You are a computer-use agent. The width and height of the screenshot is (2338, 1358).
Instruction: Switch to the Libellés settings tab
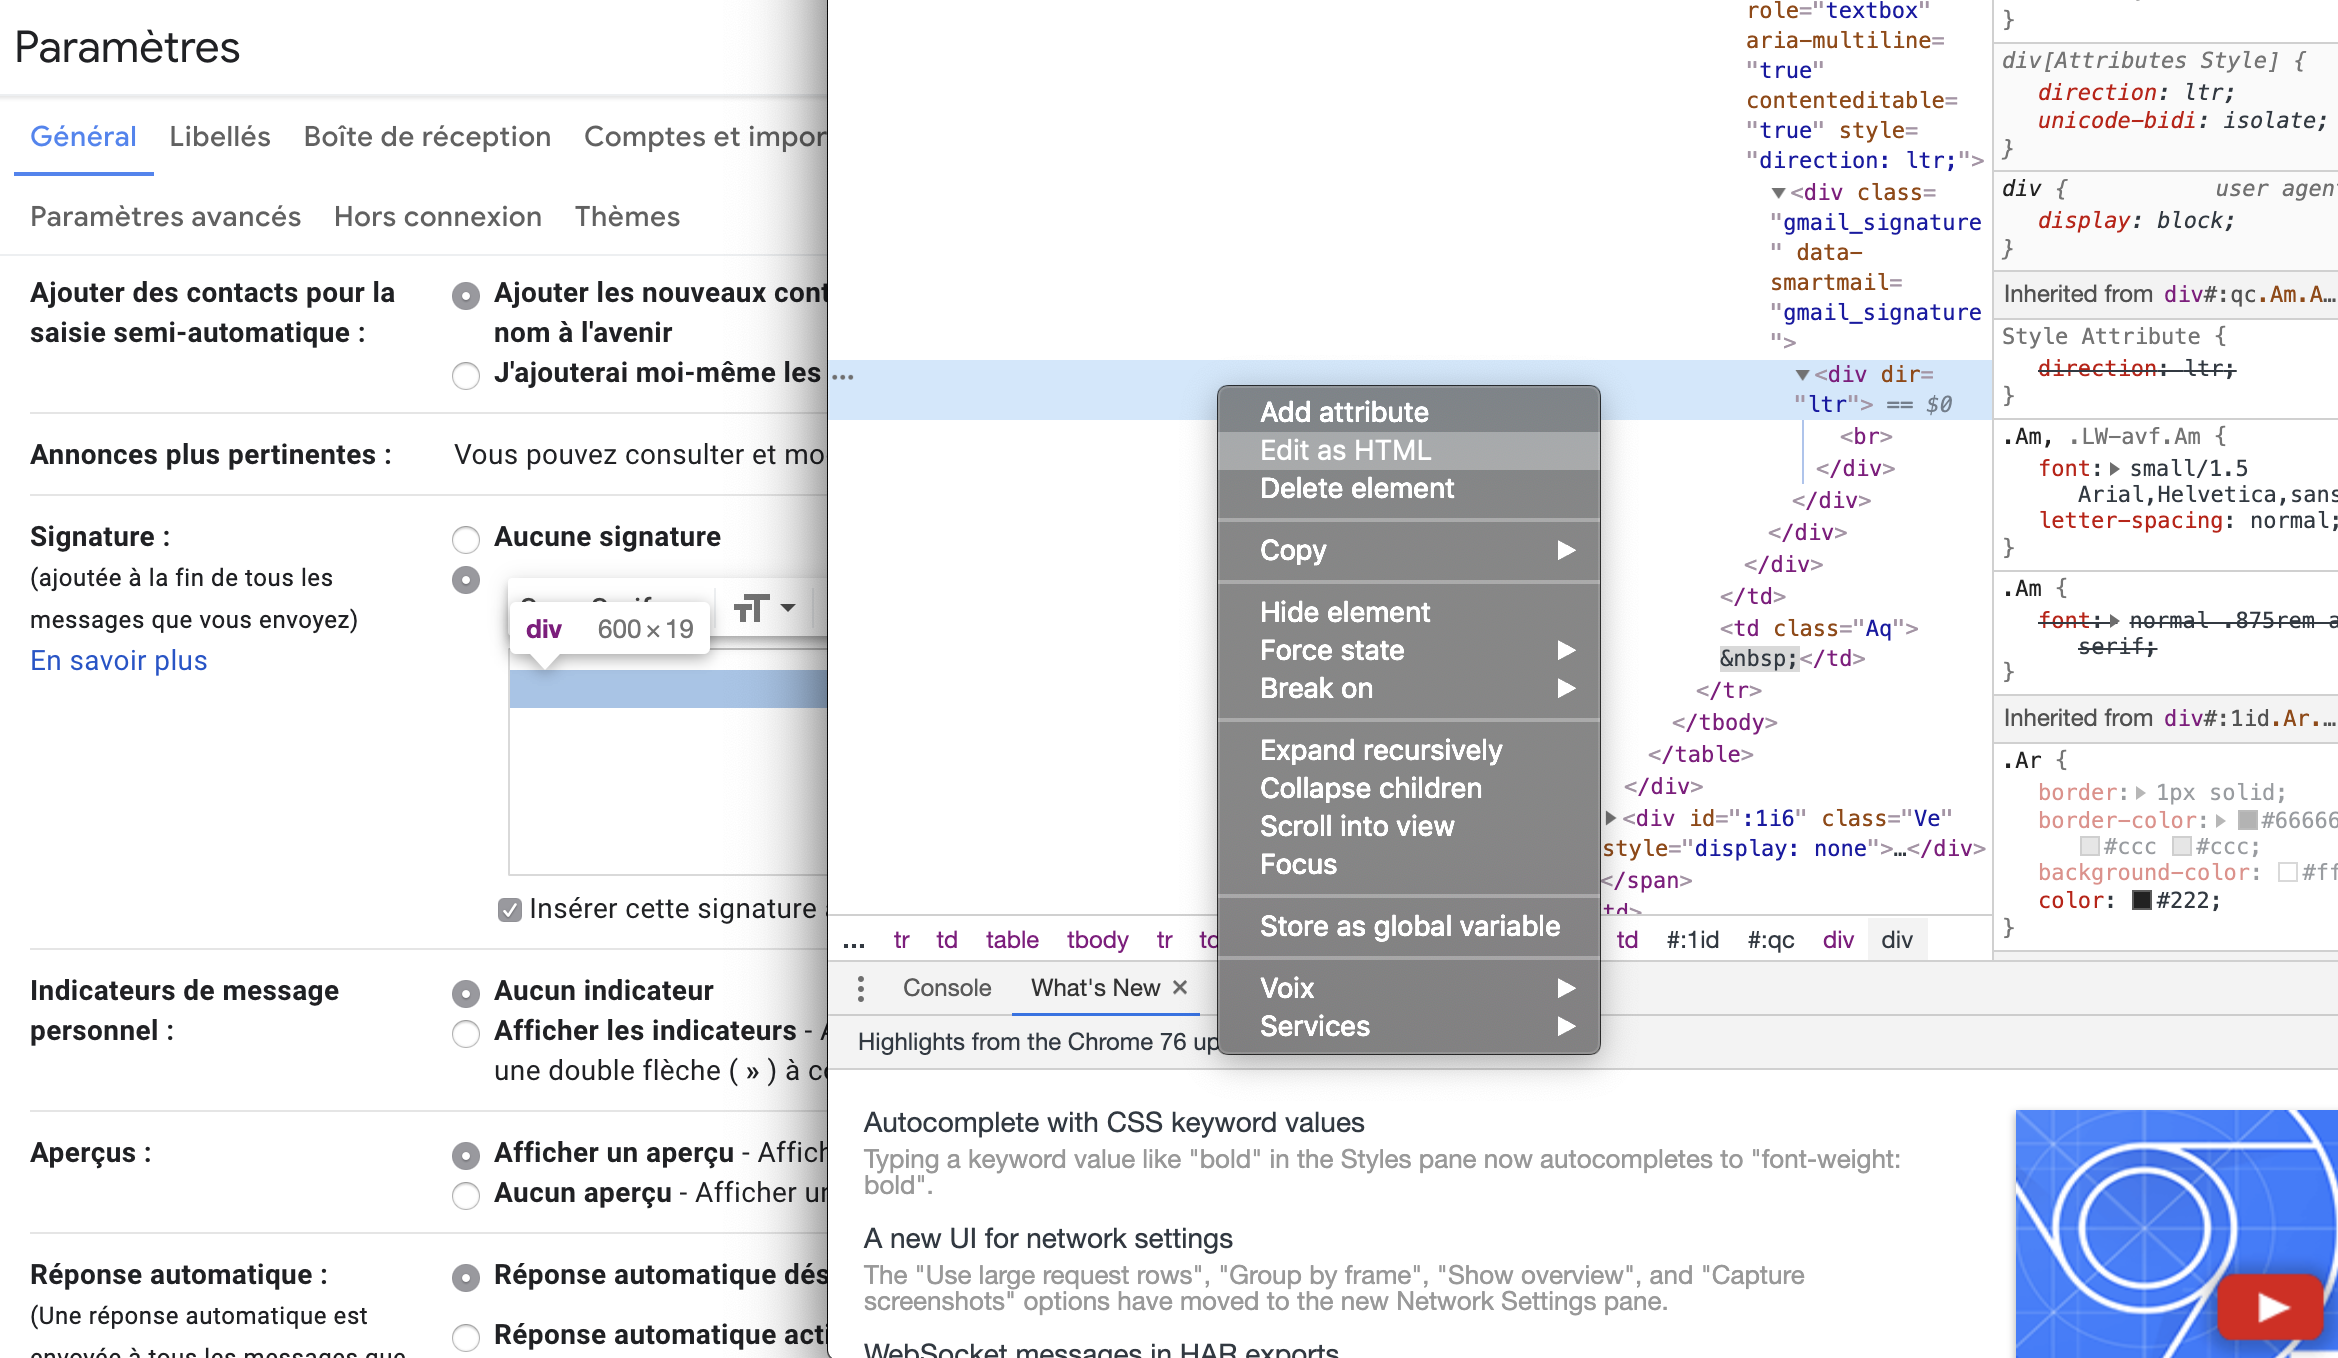point(220,137)
